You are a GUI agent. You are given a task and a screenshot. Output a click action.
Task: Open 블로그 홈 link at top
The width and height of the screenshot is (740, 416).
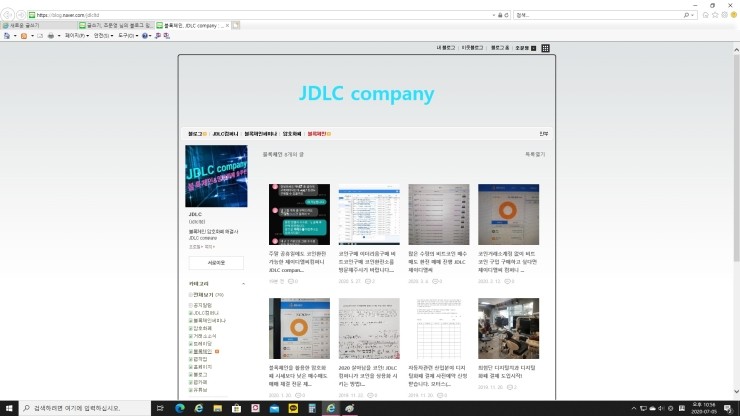[500, 48]
